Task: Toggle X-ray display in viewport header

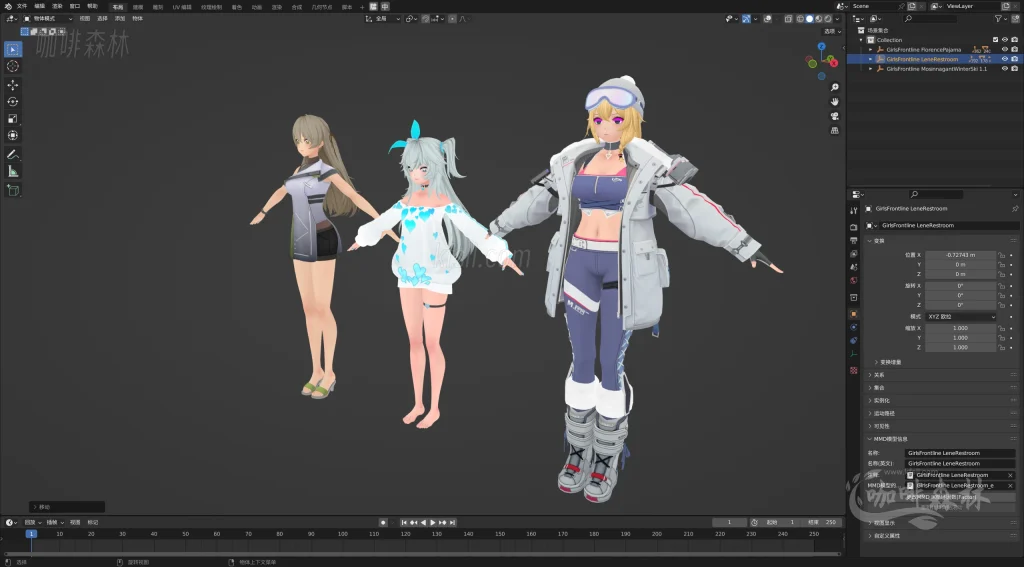Action: 788,19
